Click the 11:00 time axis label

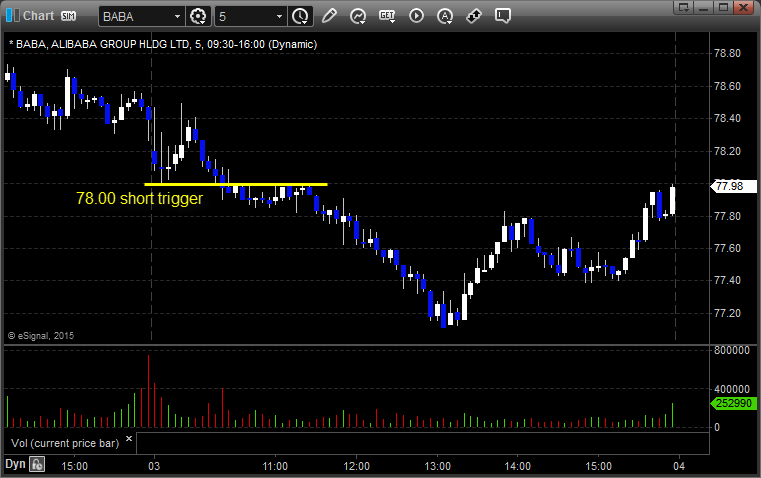coord(275,466)
